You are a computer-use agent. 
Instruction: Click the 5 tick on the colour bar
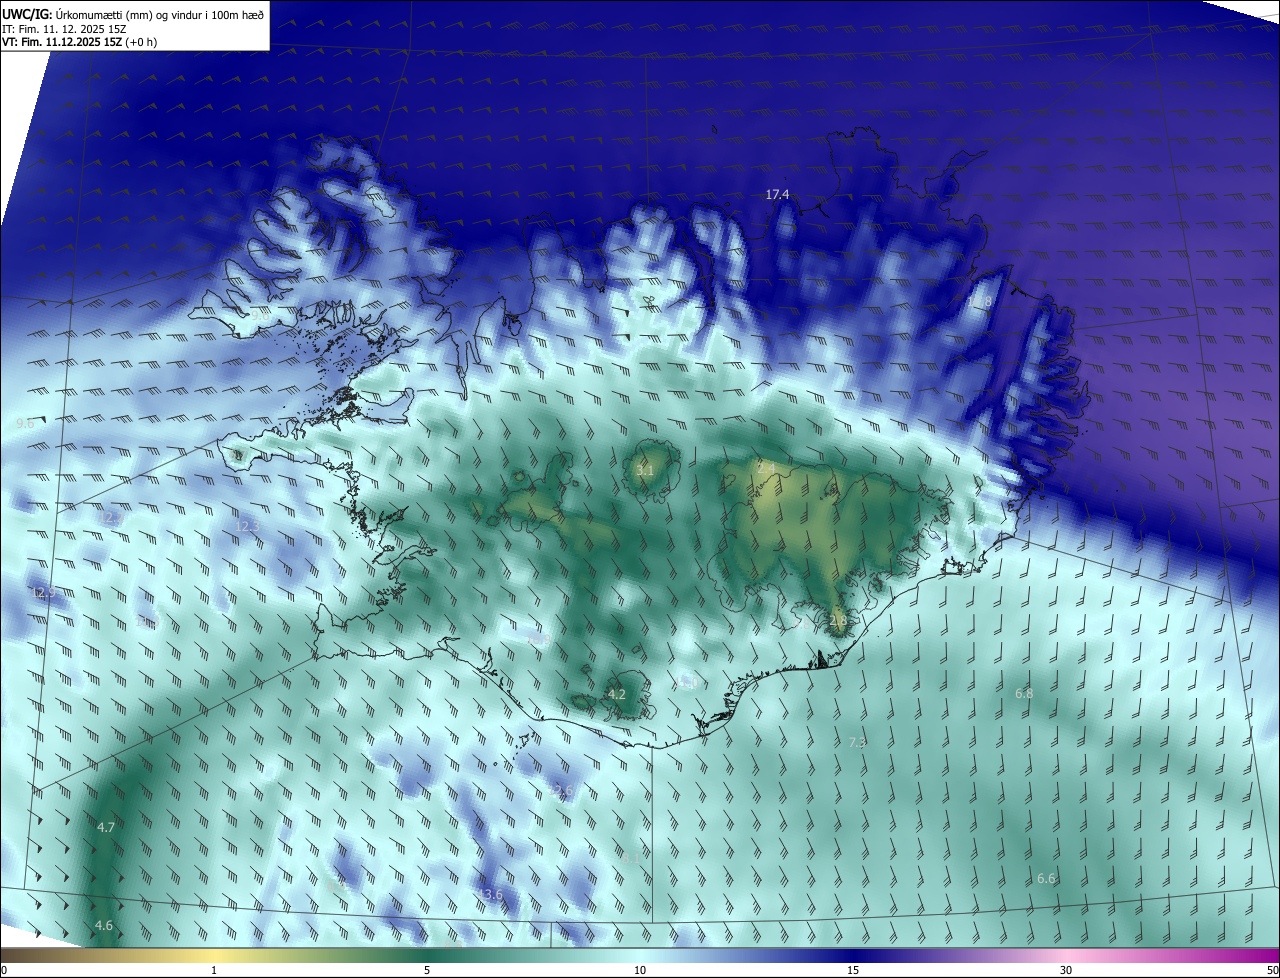coord(427,970)
